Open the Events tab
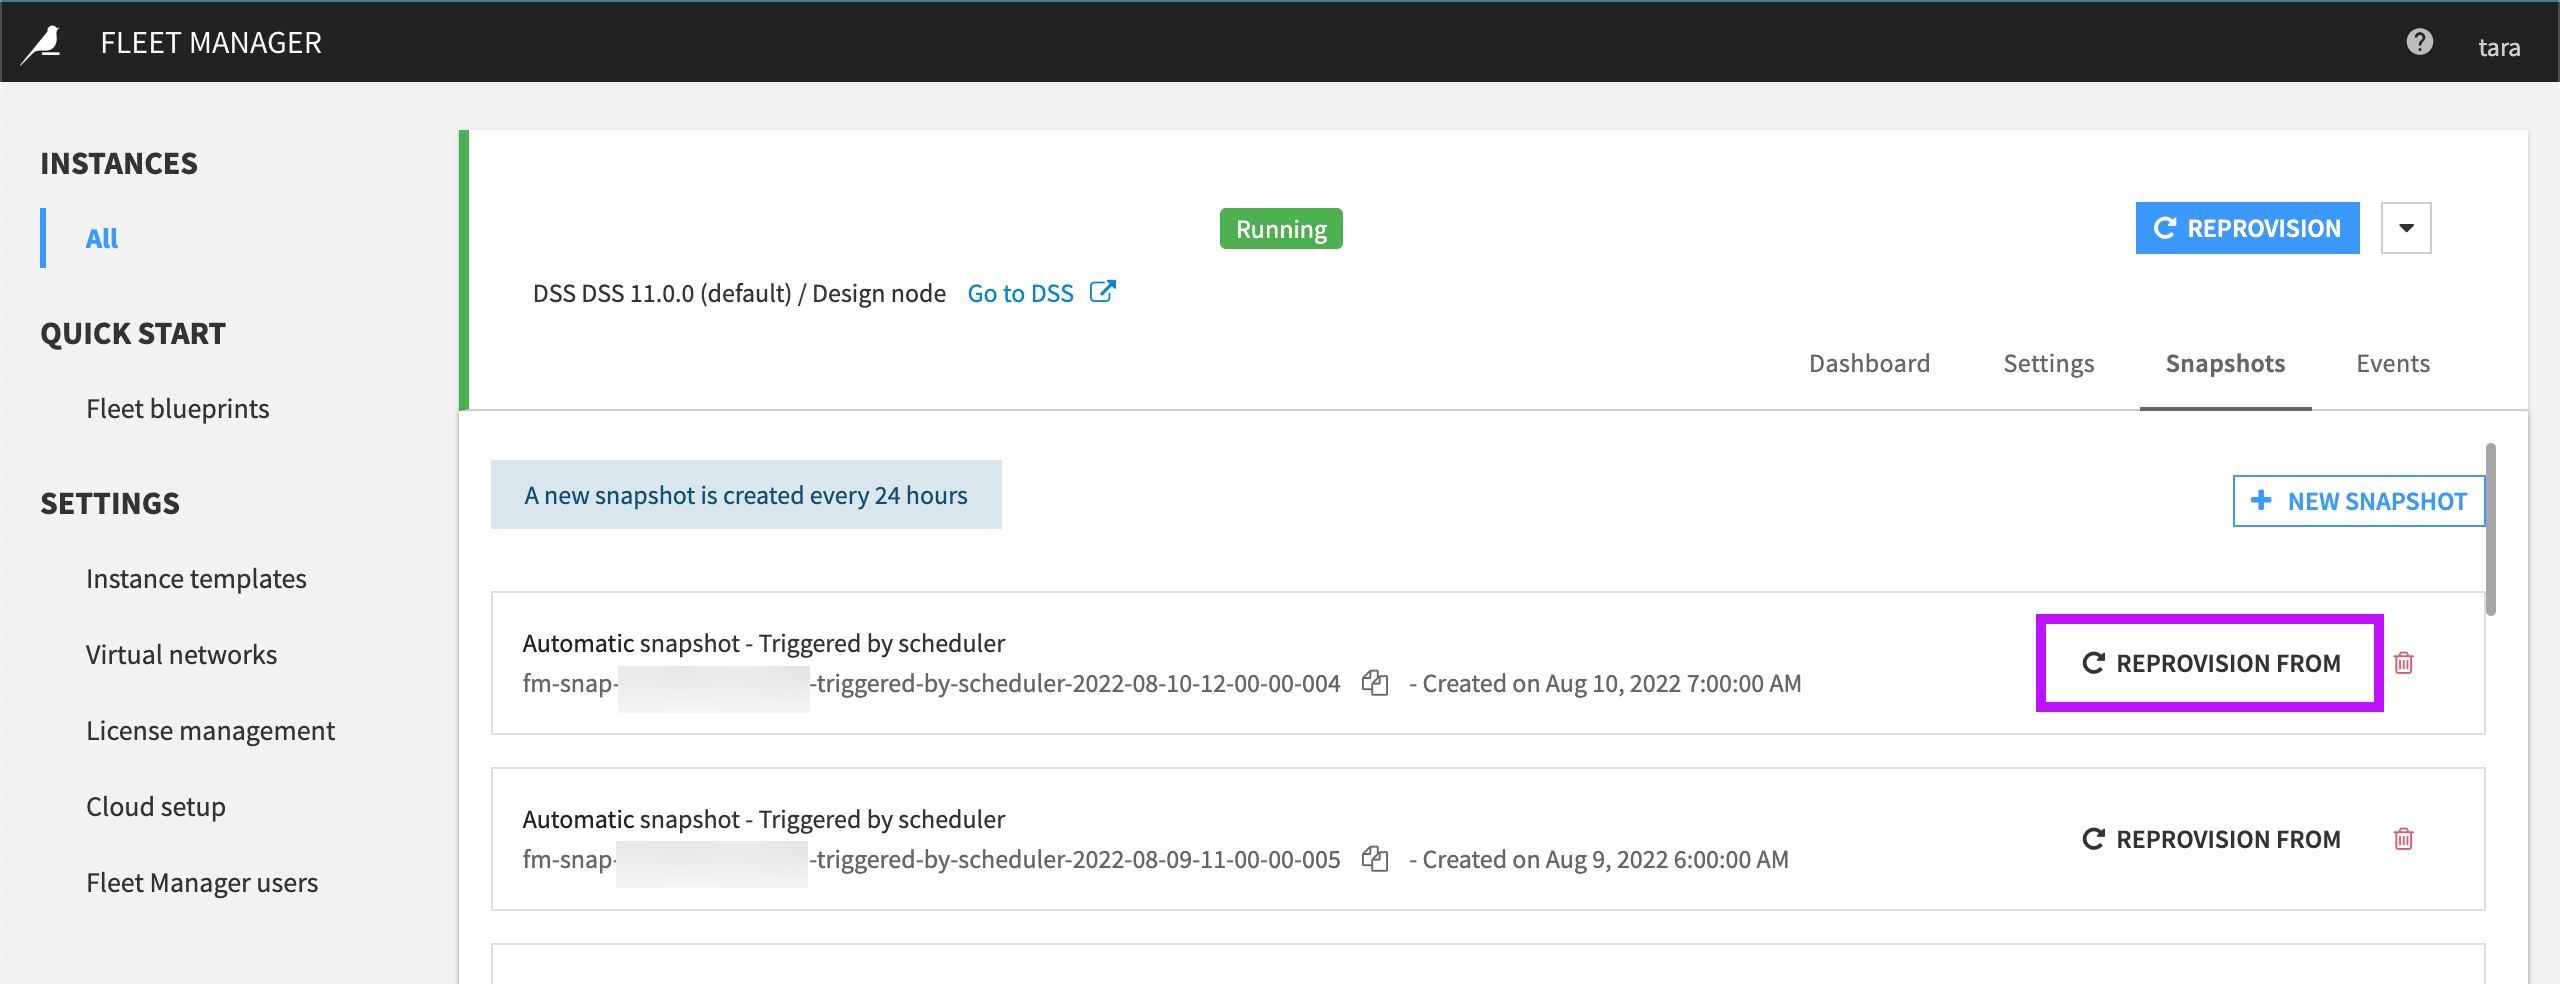The width and height of the screenshot is (2560, 984). tap(2392, 363)
